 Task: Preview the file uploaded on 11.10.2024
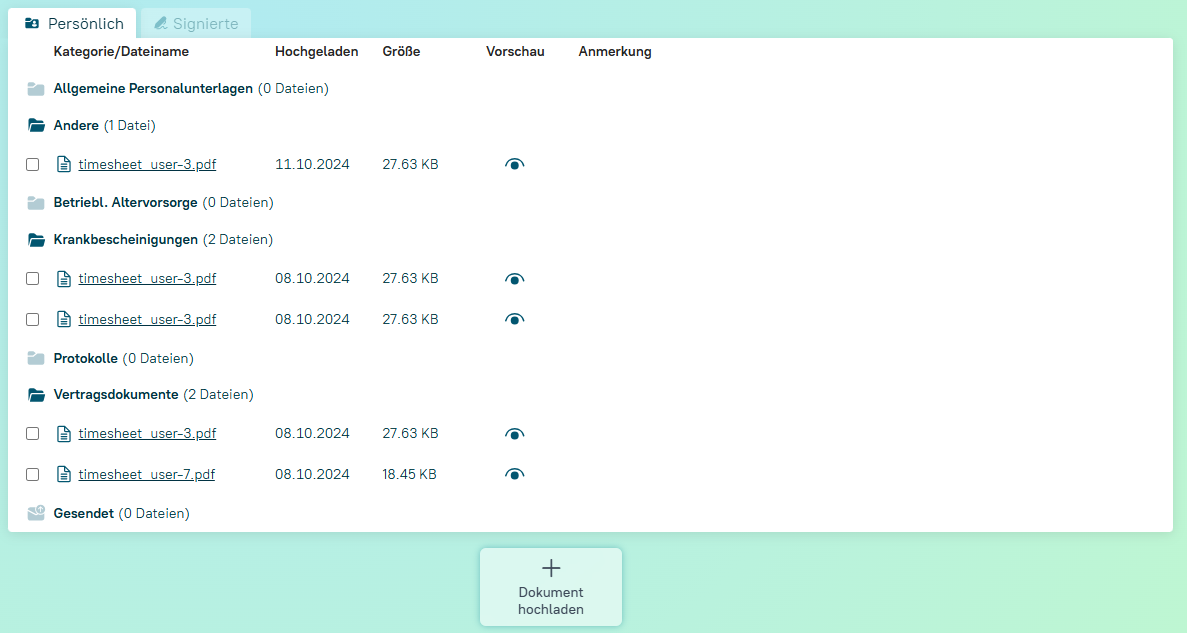tap(514, 165)
